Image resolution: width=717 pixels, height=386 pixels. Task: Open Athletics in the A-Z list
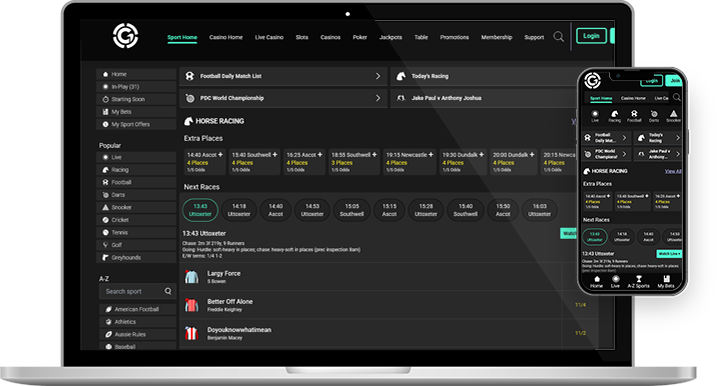(x=138, y=322)
